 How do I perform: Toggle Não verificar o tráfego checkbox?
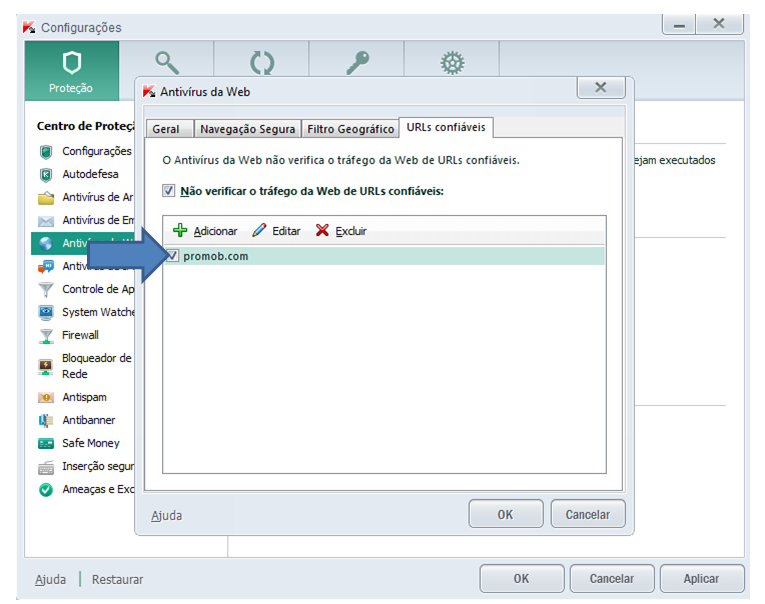tap(168, 190)
